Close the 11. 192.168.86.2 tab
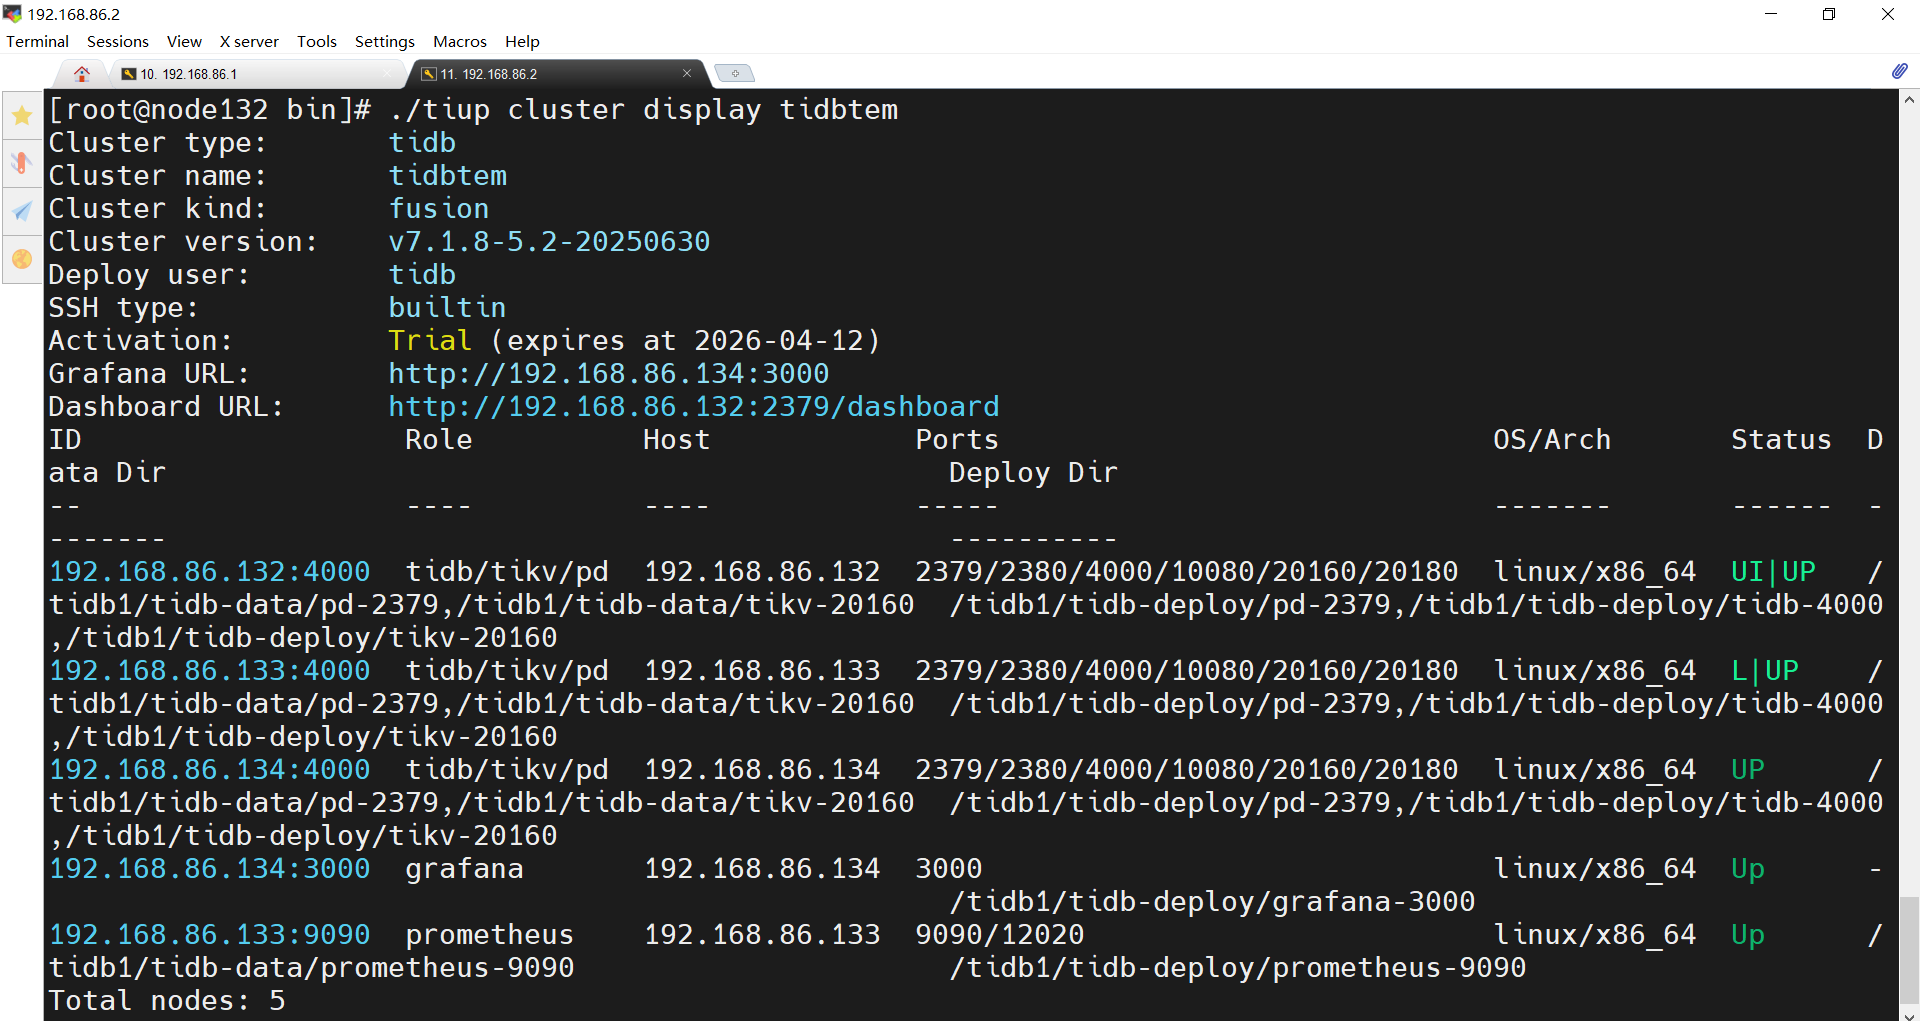The height and width of the screenshot is (1021, 1920). tap(687, 74)
